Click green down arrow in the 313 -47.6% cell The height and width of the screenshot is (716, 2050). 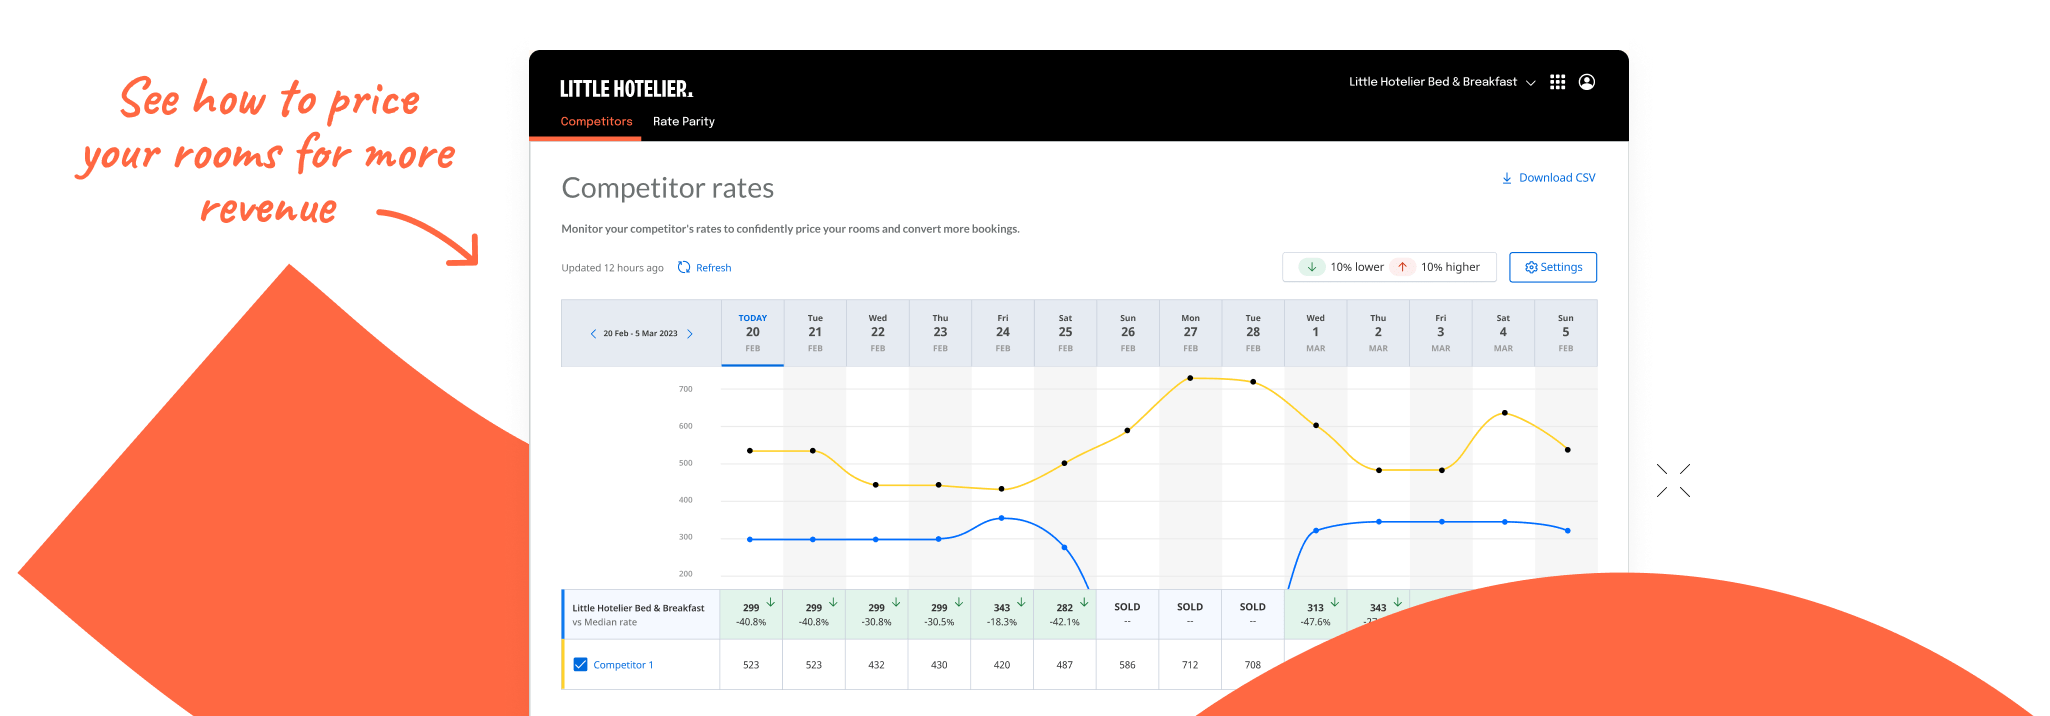tap(1334, 602)
